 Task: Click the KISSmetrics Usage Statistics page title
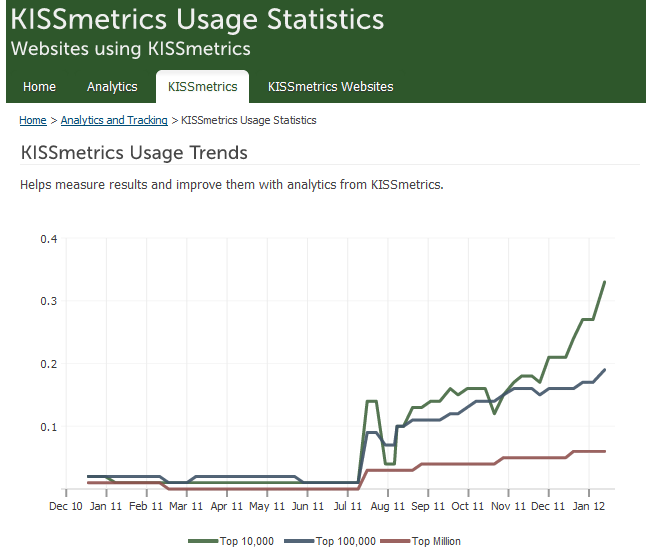[197, 20]
